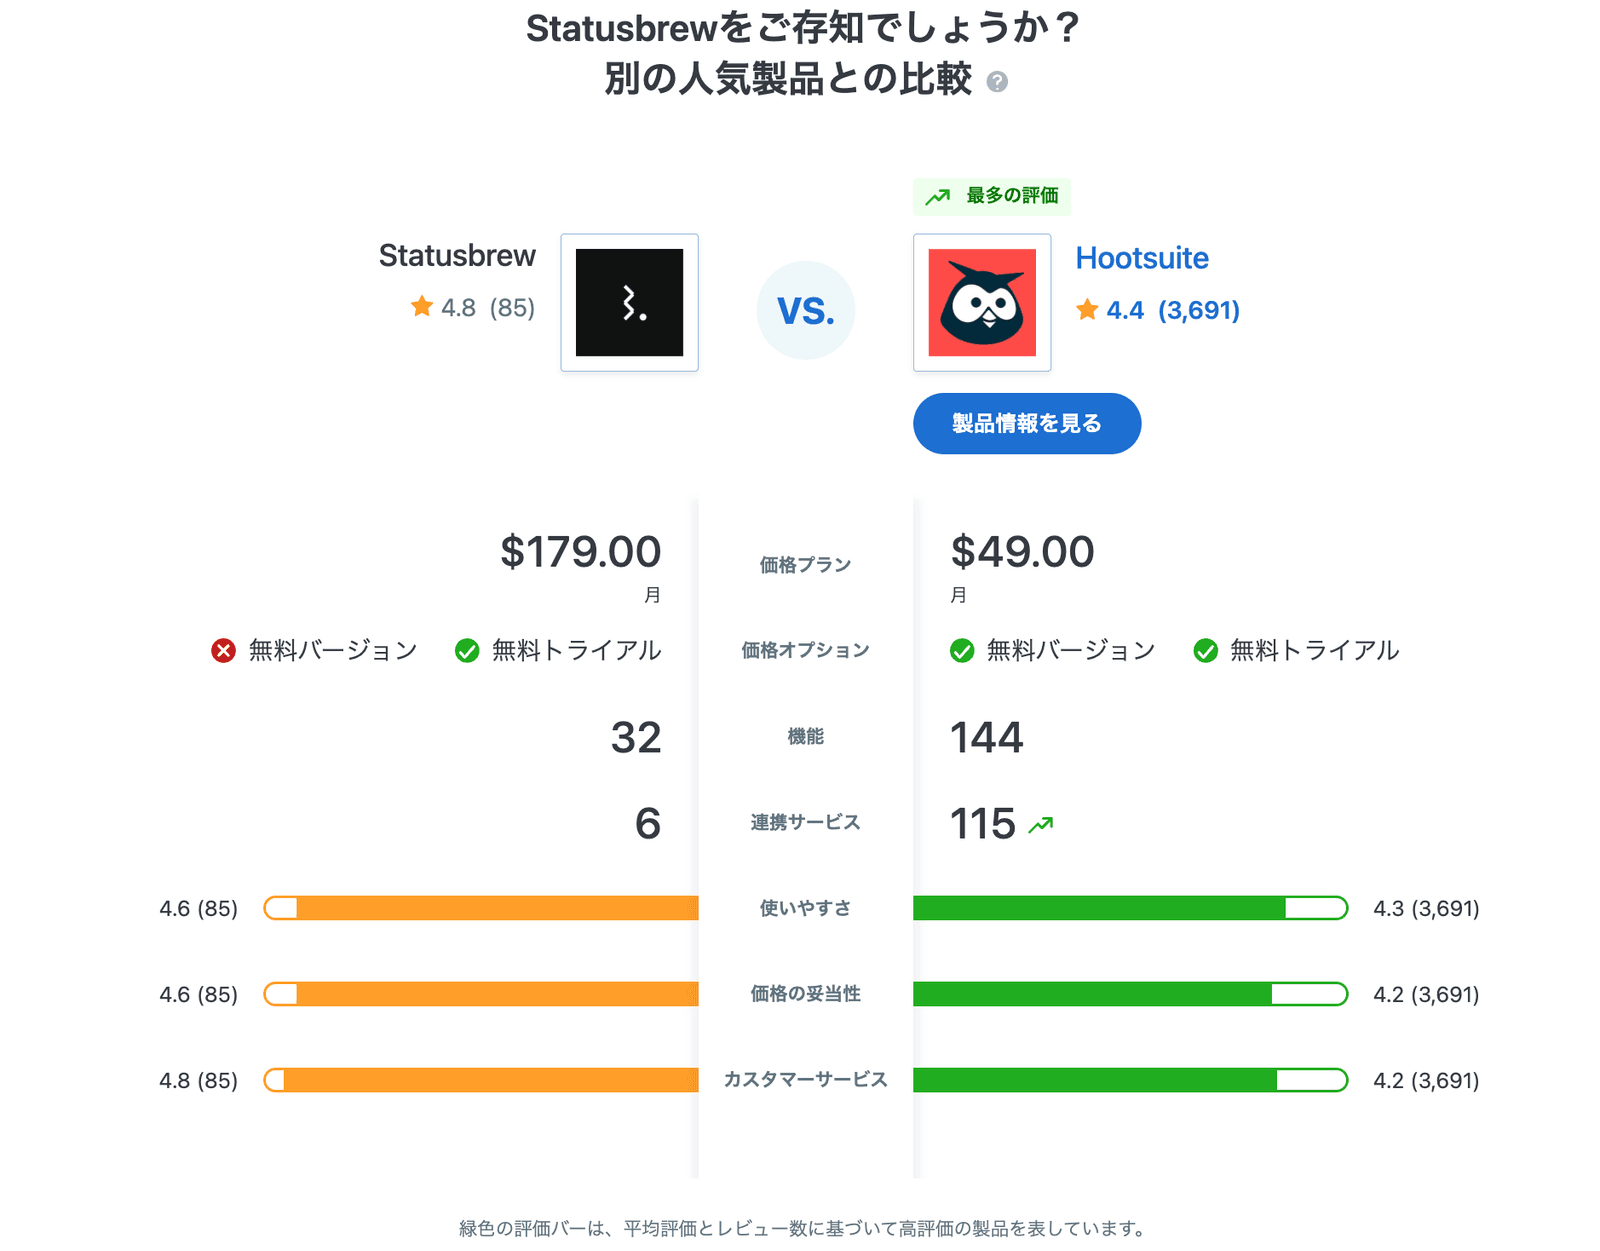Click the Statusbrew $179.00 price
The height and width of the screenshot is (1251, 1600).
[x=580, y=552]
